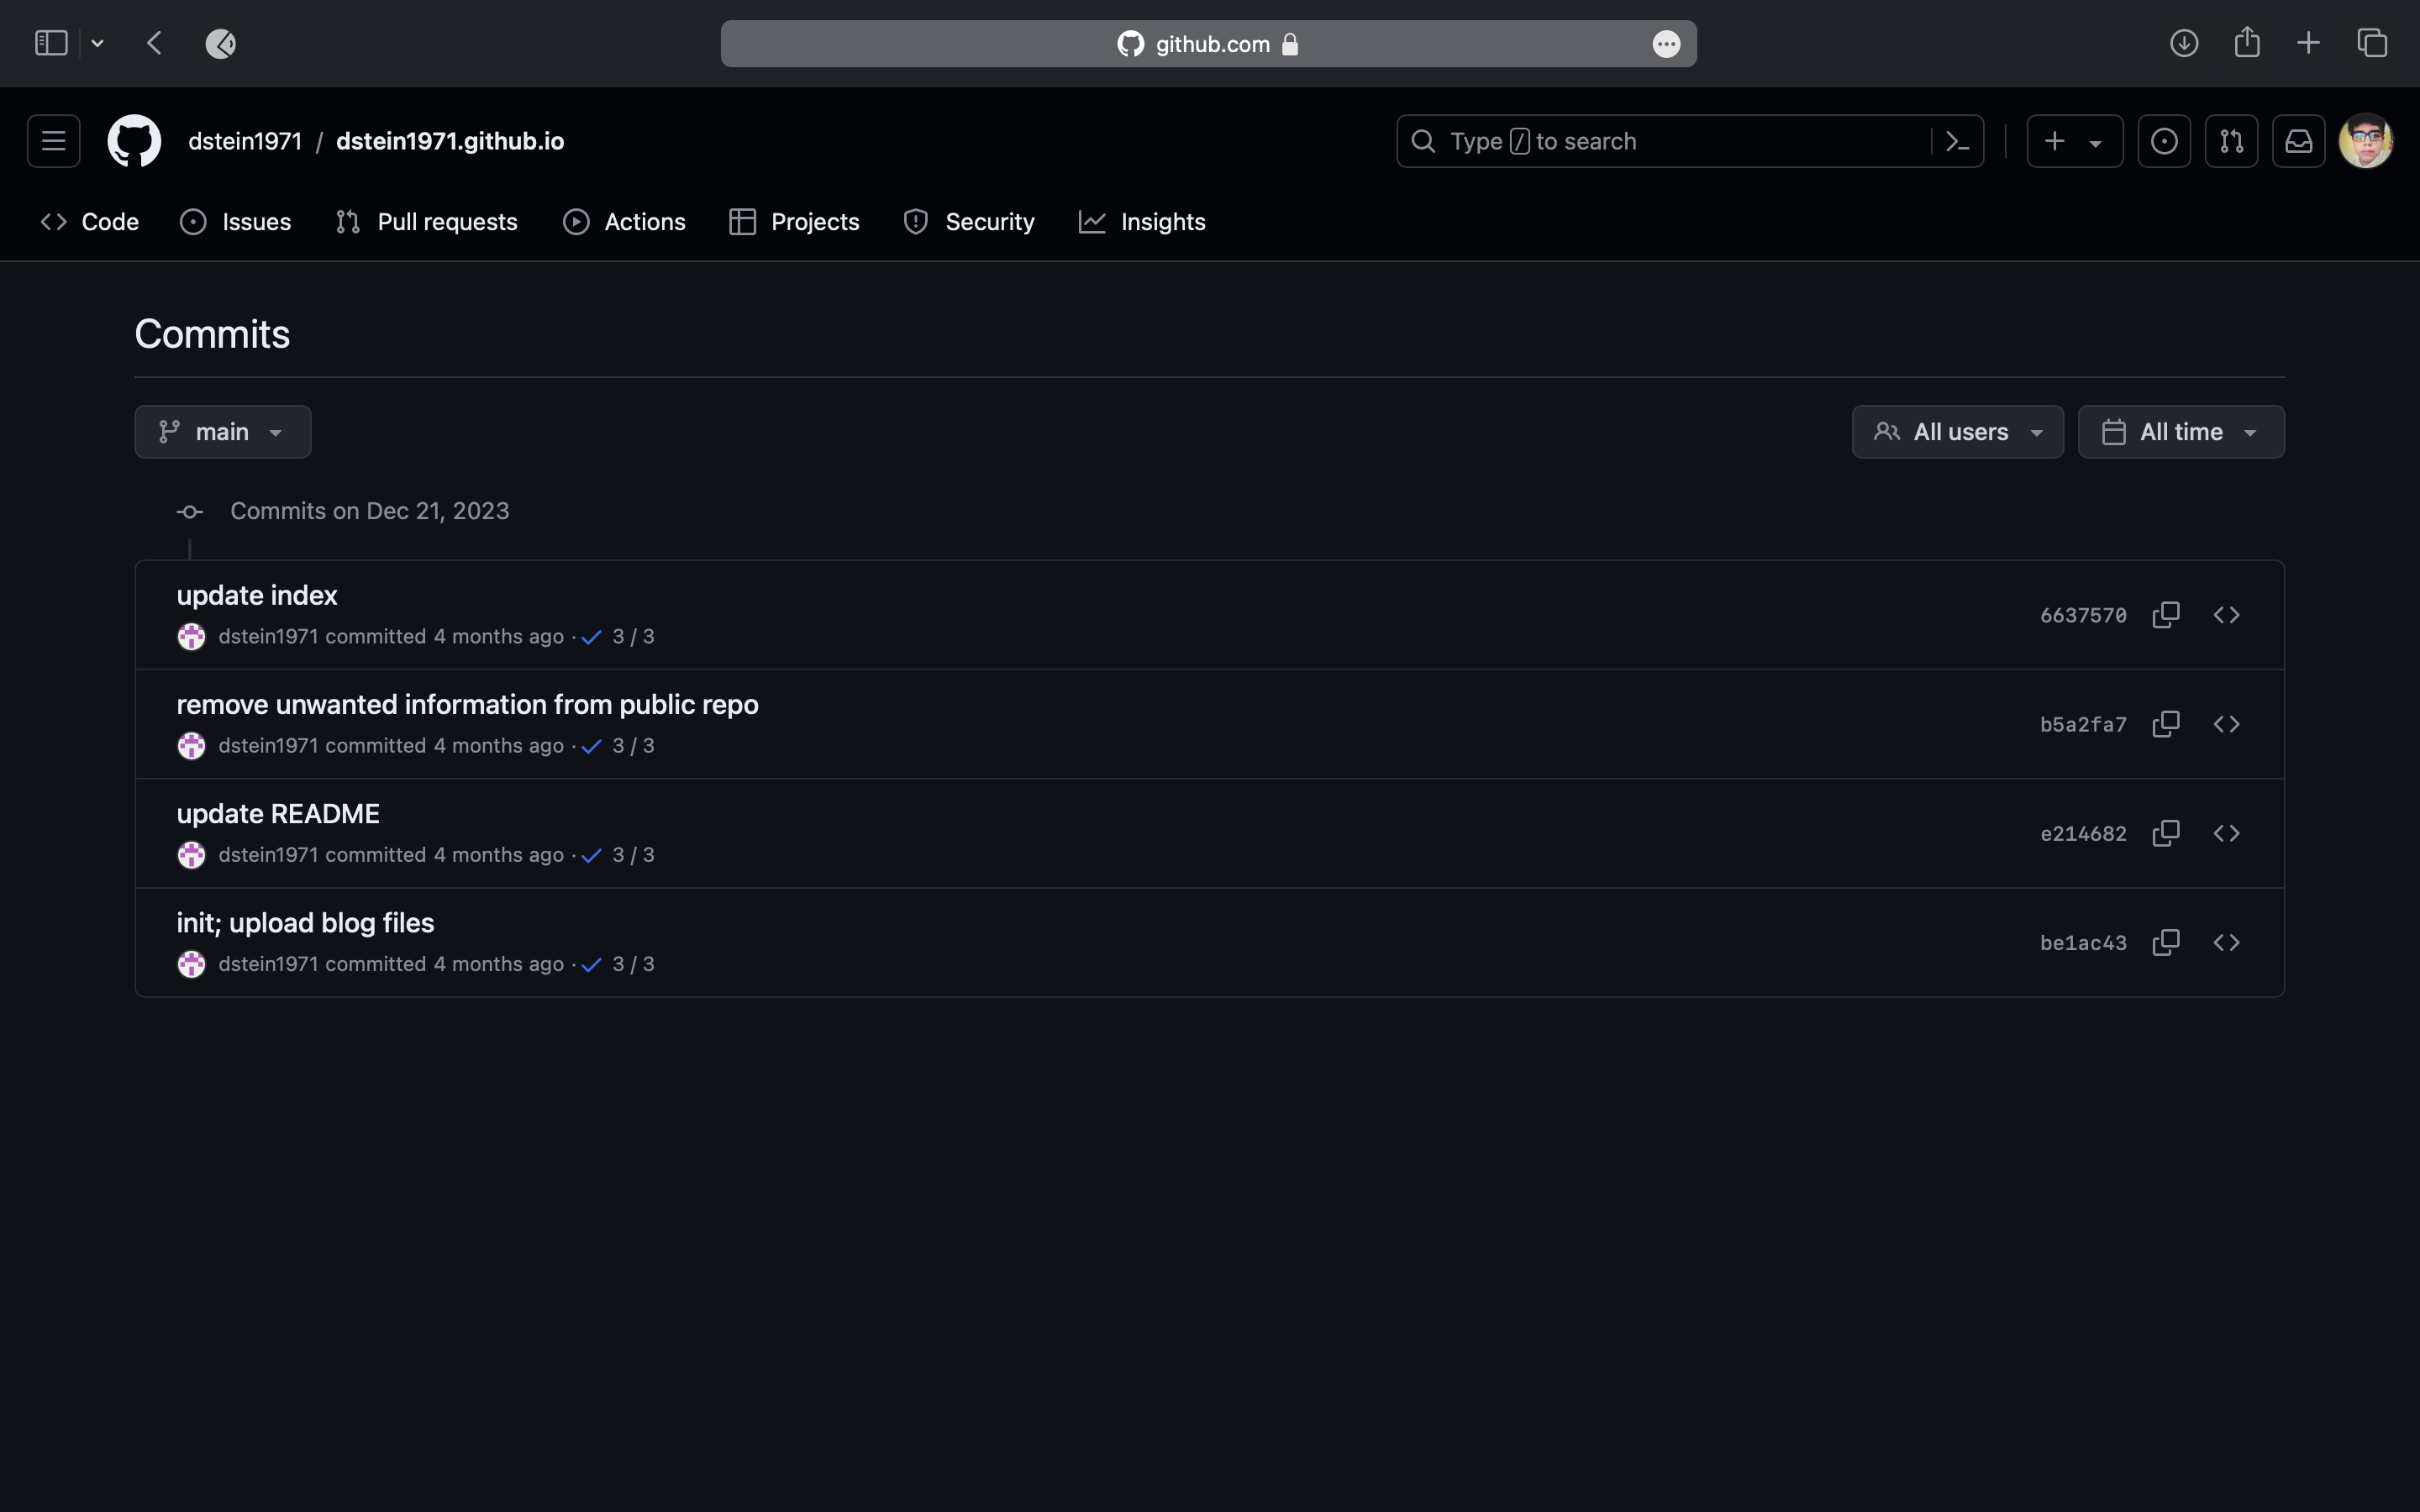2420x1512 pixels.
Task: Click the Insights icon
Action: point(1092,221)
